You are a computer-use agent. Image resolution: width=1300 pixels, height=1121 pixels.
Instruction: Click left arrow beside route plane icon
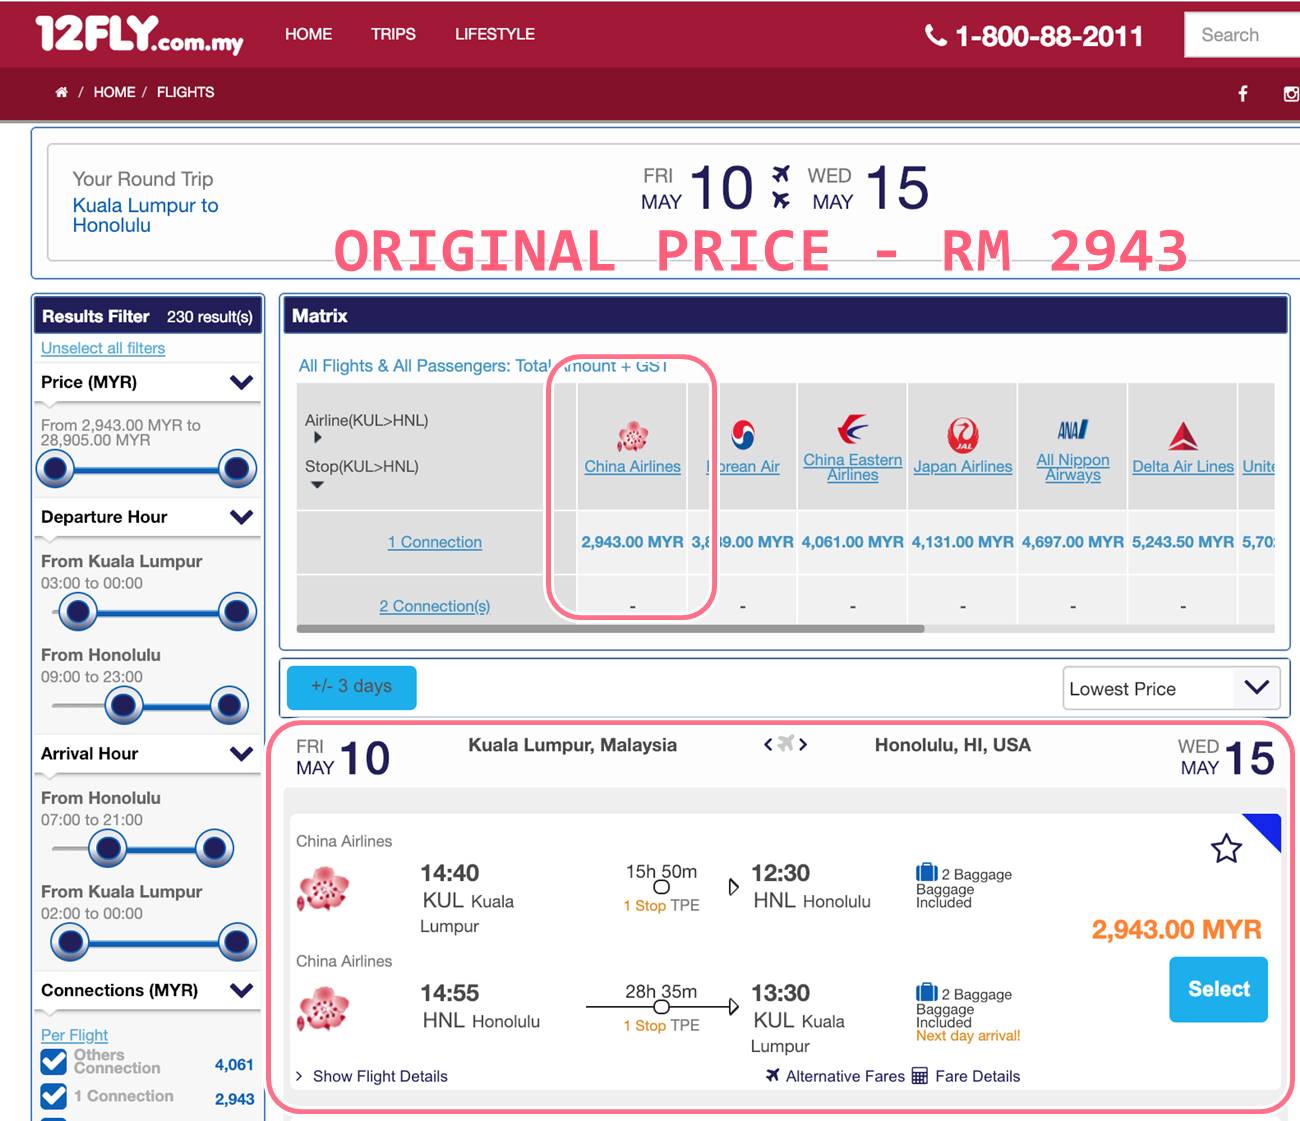768,744
